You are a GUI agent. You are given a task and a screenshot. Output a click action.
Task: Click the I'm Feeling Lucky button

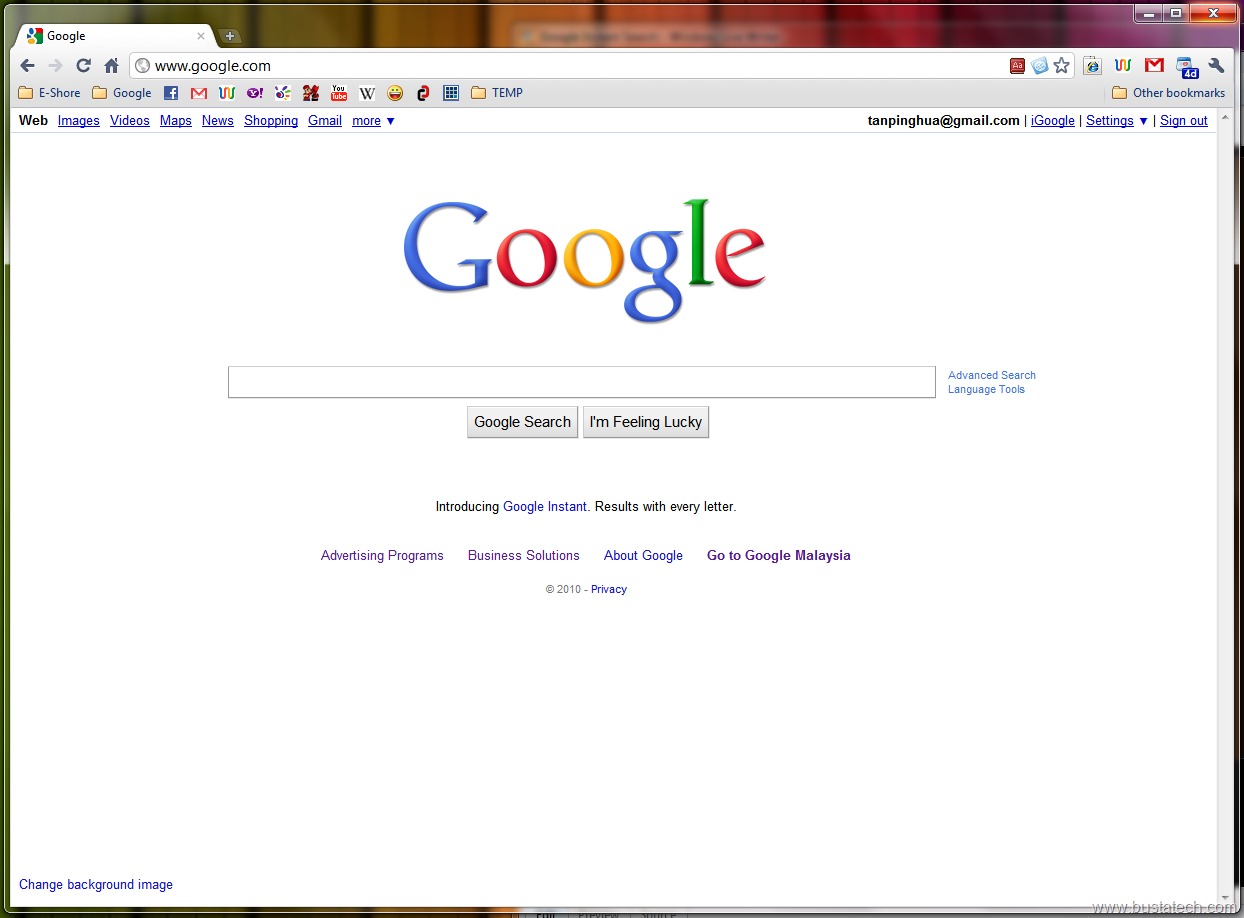click(645, 422)
